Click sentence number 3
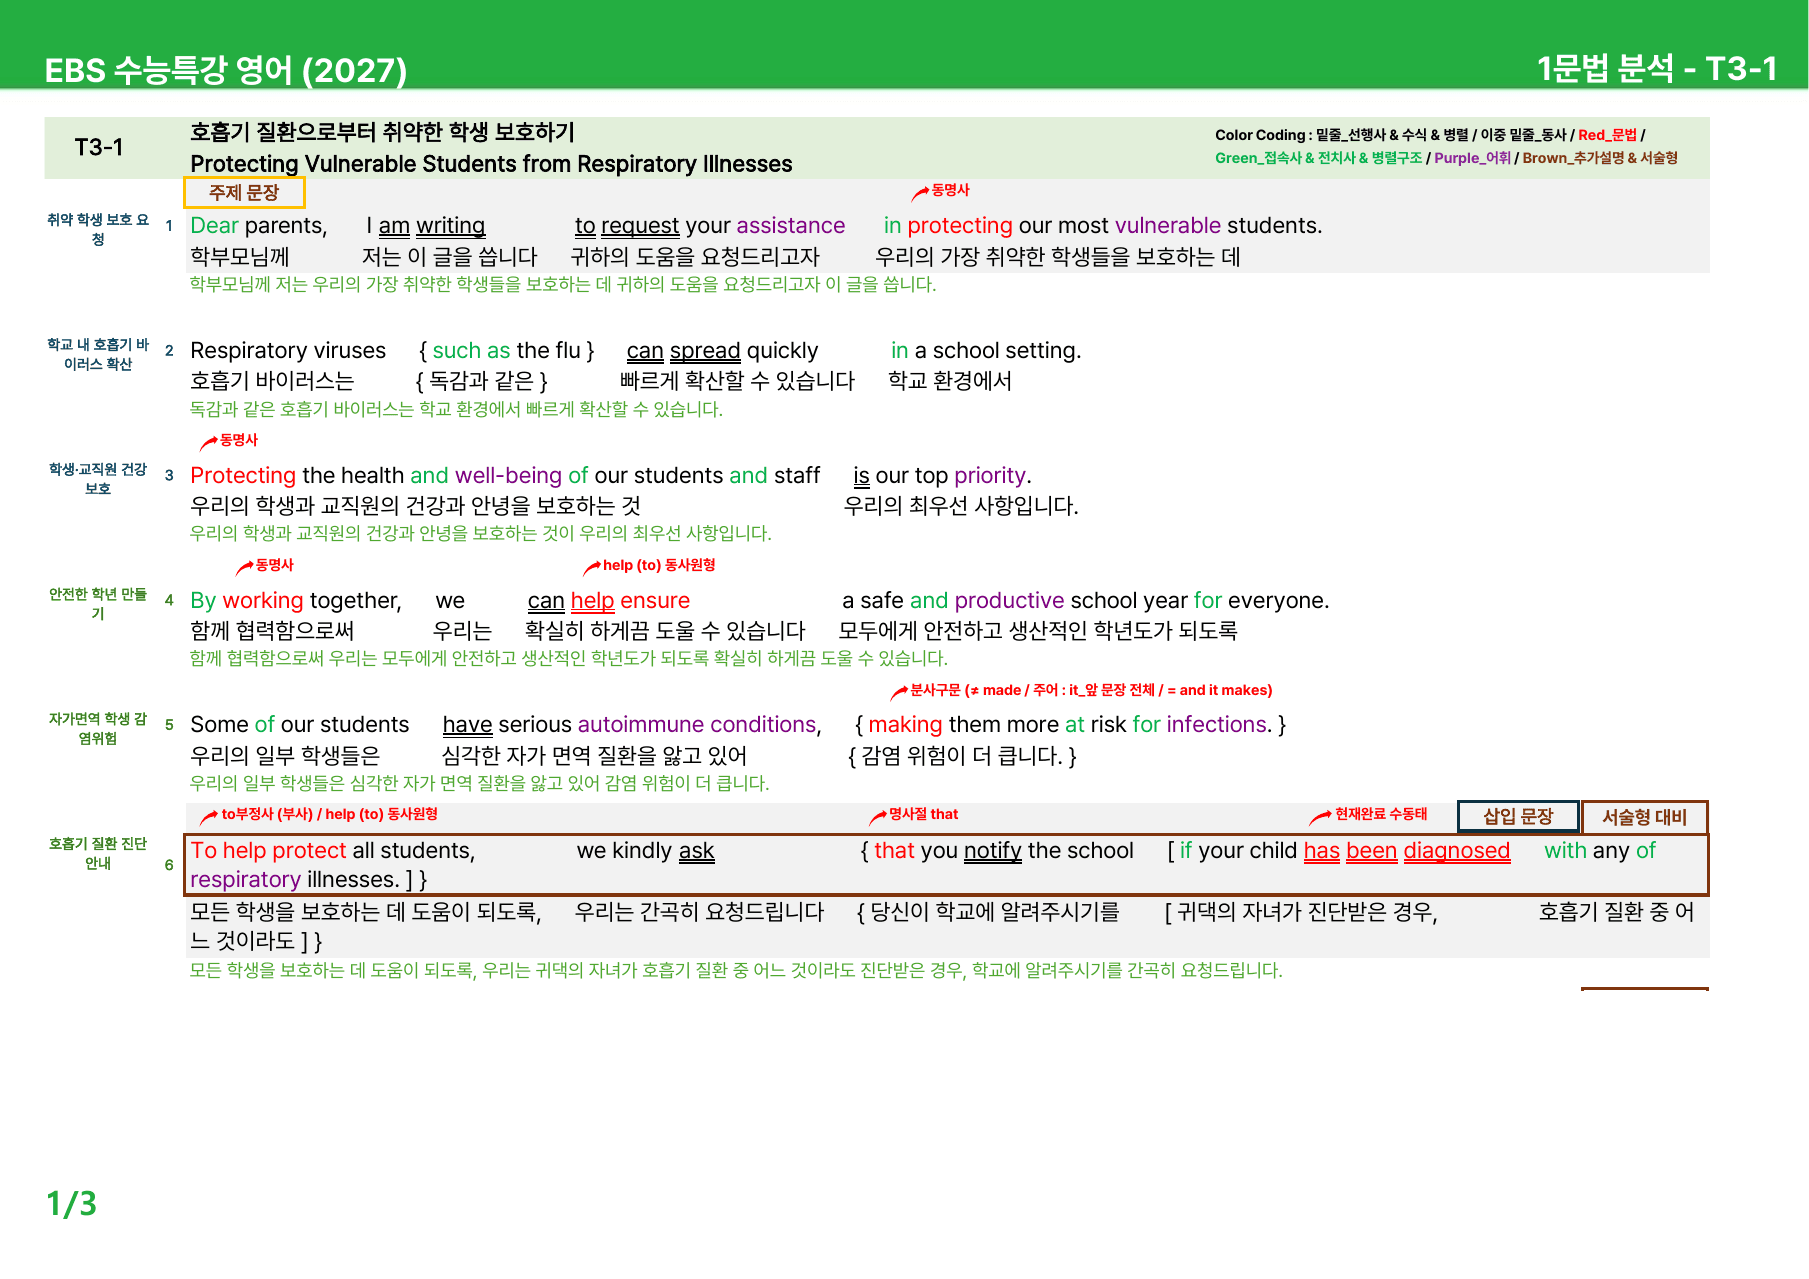 pyautogui.click(x=169, y=475)
